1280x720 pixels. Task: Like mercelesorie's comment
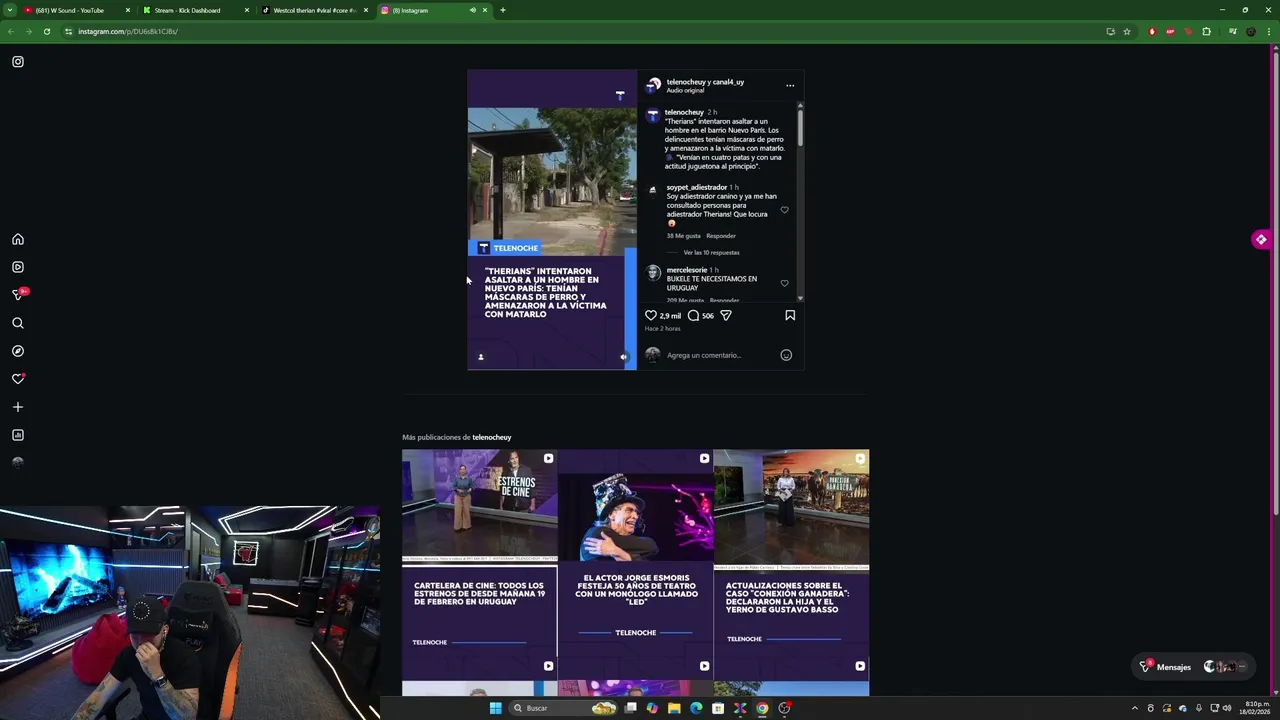point(784,283)
